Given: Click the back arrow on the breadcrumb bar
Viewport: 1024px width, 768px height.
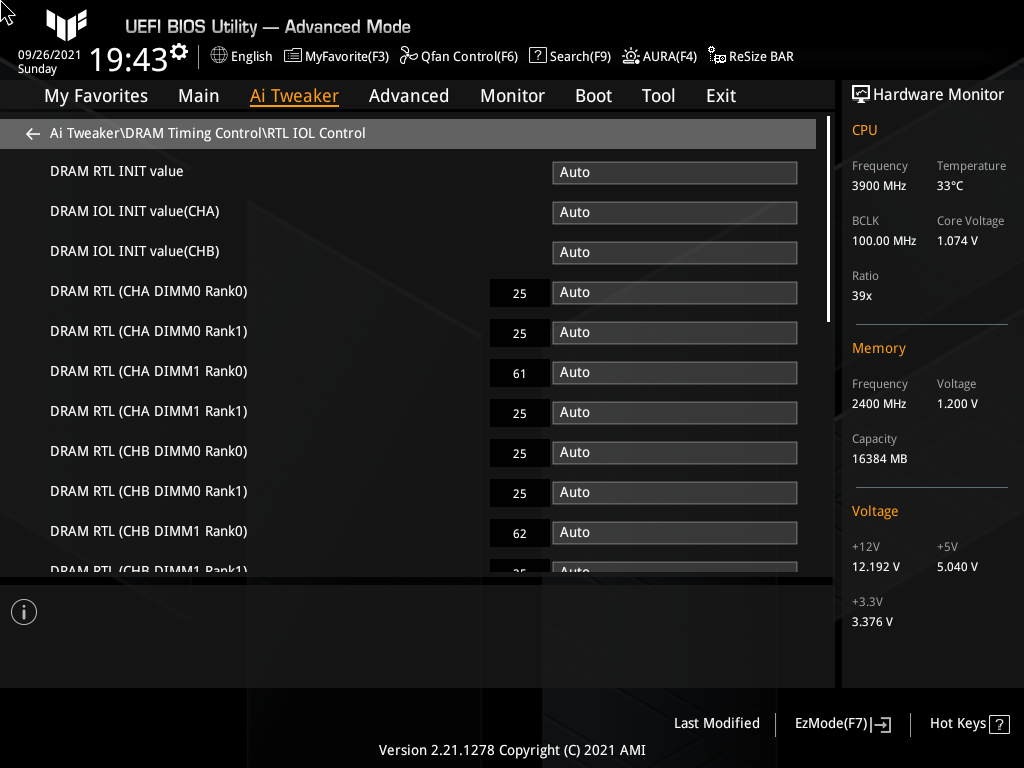Looking at the screenshot, I should coord(32,133).
